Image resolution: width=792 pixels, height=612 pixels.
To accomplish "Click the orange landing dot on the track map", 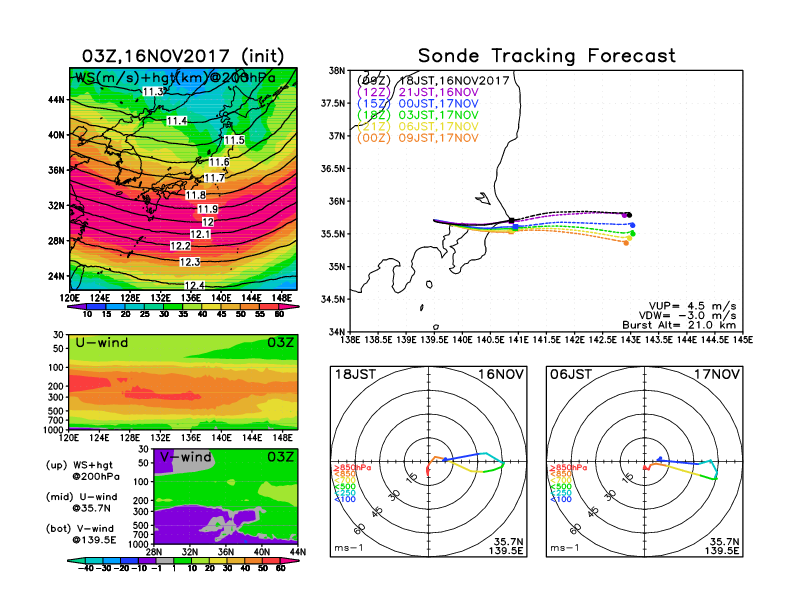I will [626, 243].
